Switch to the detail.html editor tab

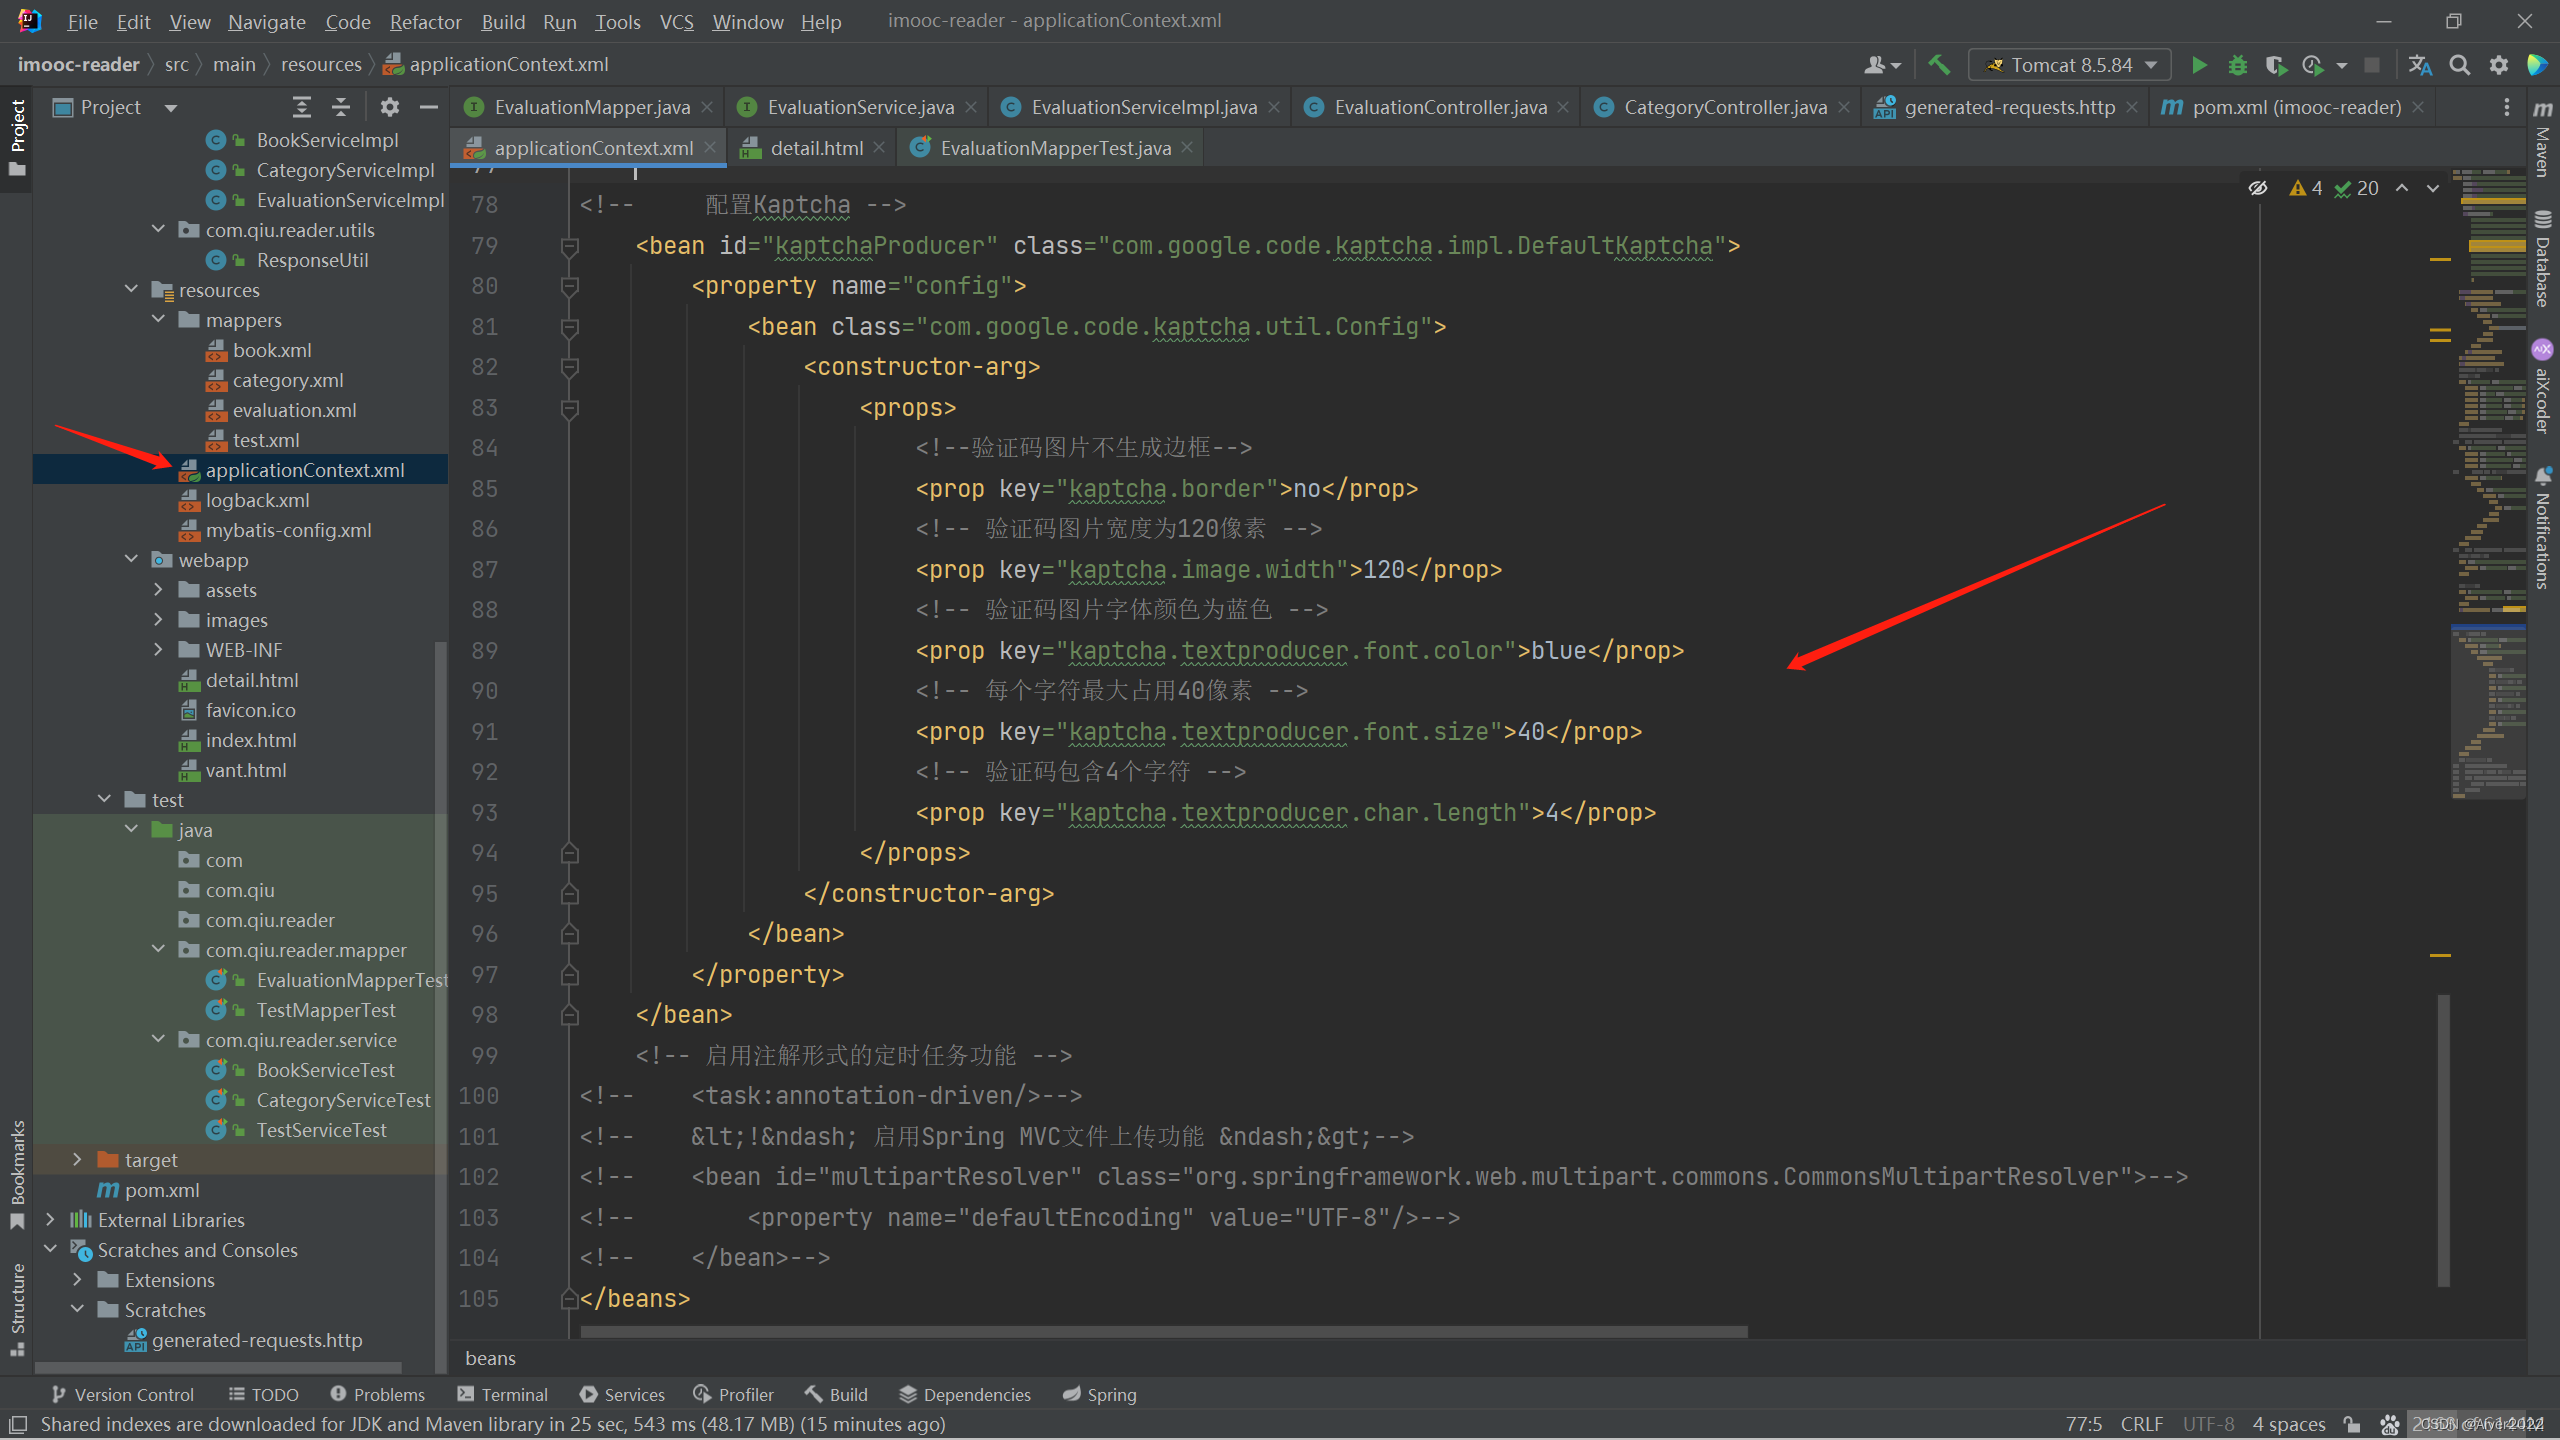815,148
